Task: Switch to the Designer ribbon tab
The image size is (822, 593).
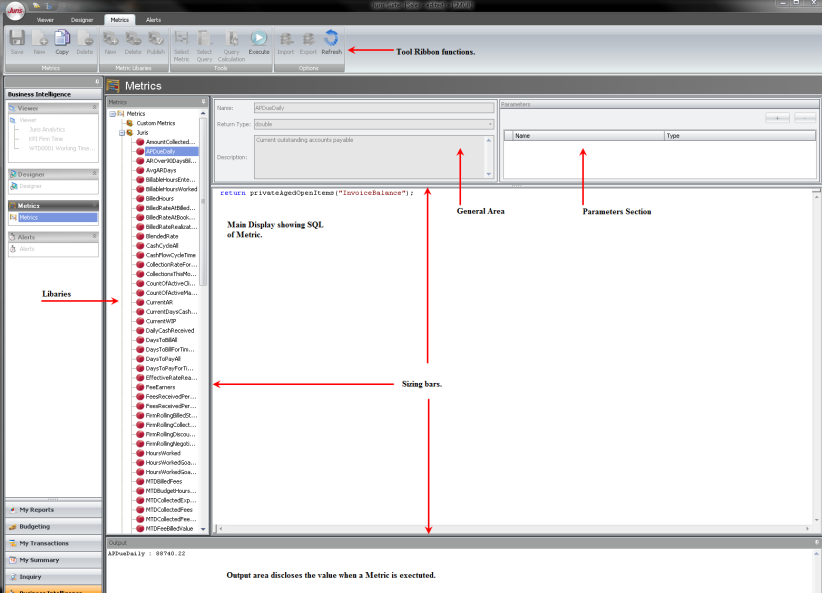Action: point(82,19)
